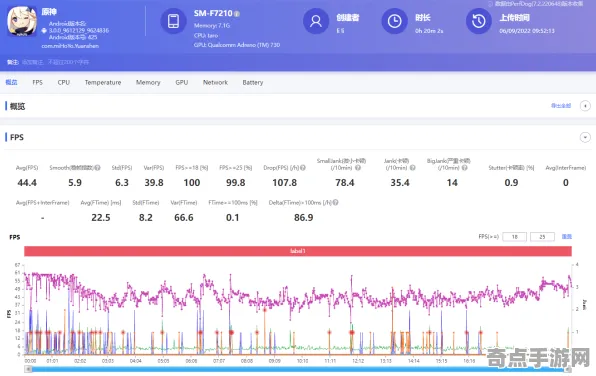Open the Temperature tab
This screenshot has height=376, width=596.
point(103,82)
